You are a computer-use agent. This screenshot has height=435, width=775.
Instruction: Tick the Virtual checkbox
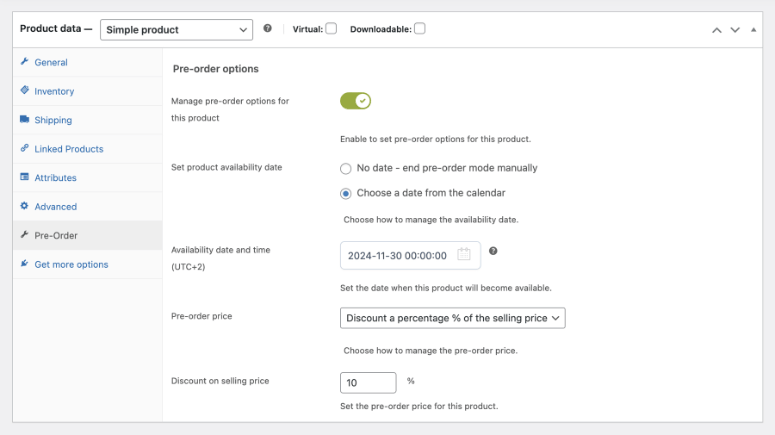point(331,29)
